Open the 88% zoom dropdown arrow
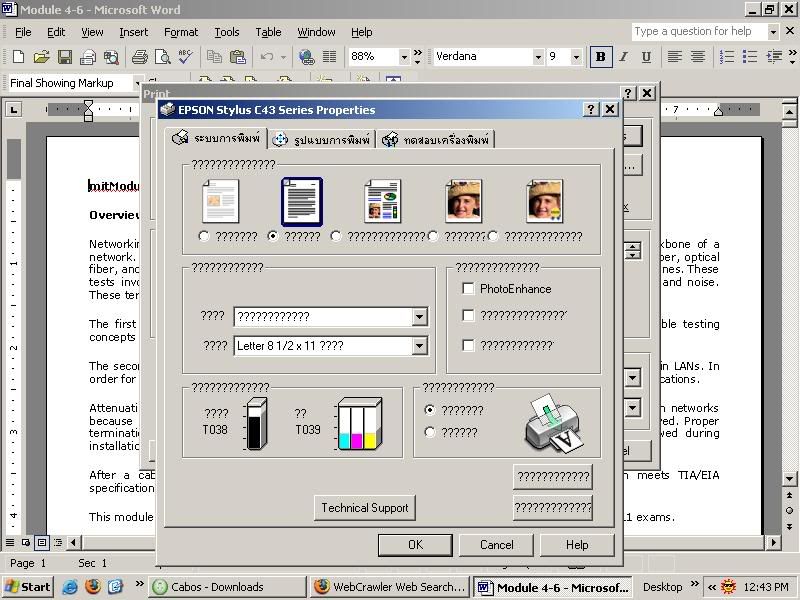This screenshot has width=800, height=600. point(404,57)
